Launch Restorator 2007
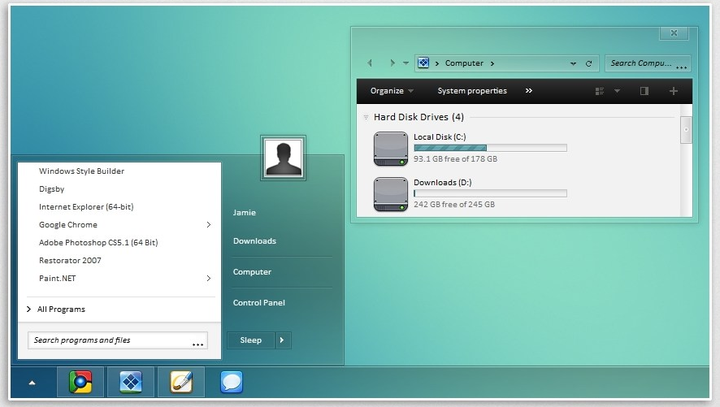The image size is (720, 407). (70, 260)
